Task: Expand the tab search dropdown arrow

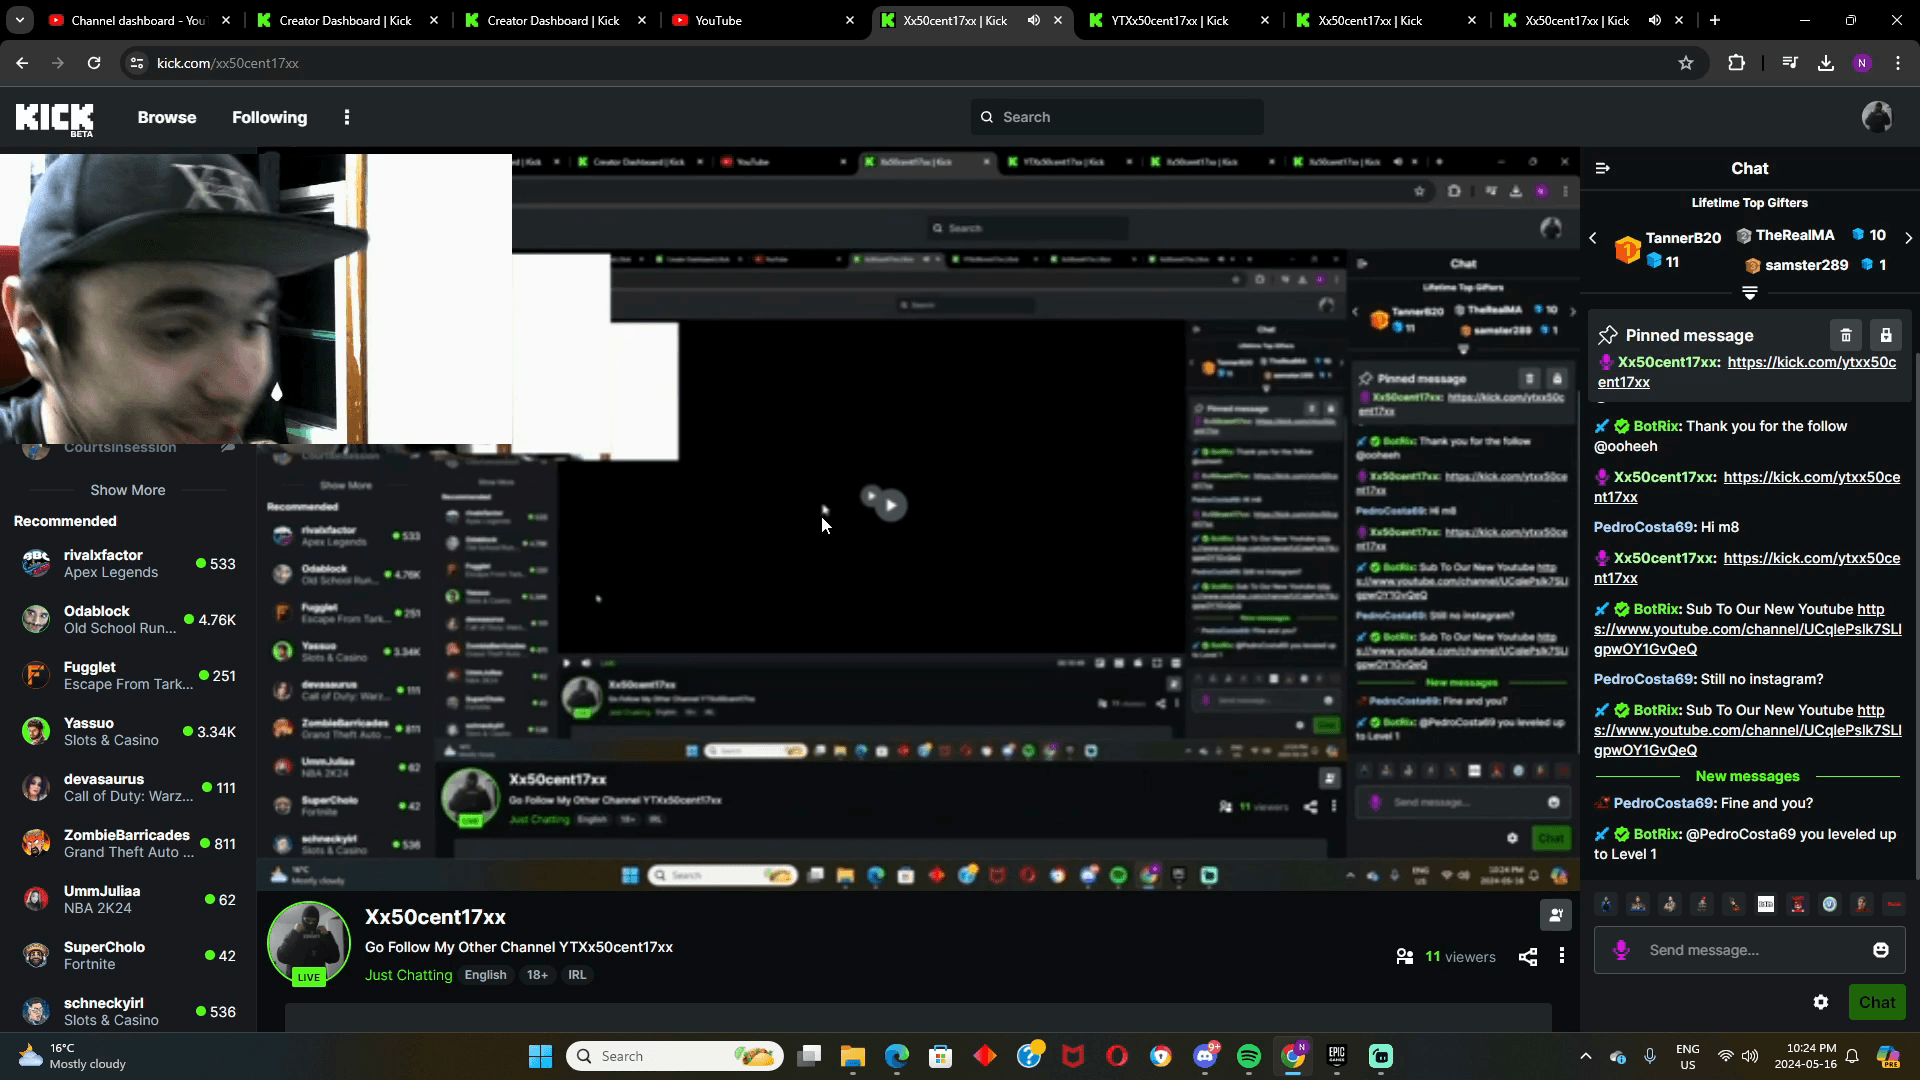Action: click(20, 20)
